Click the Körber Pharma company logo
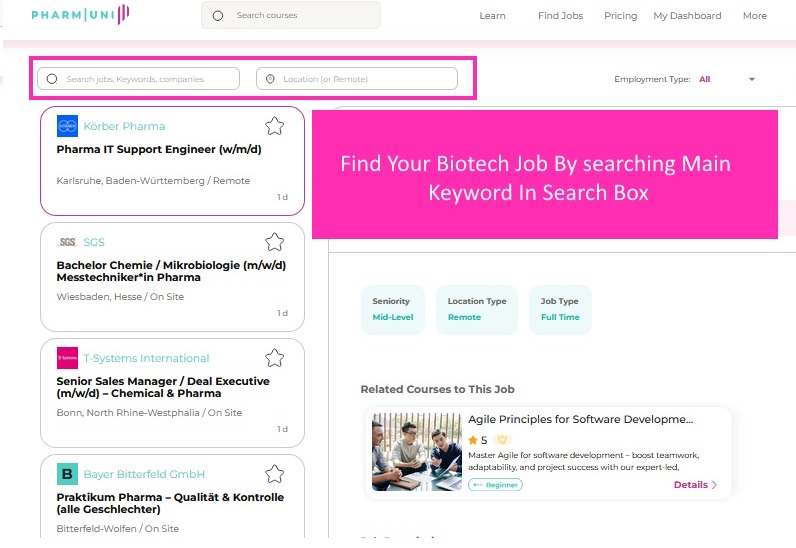This screenshot has height=548, width=796. pyautogui.click(x=68, y=126)
